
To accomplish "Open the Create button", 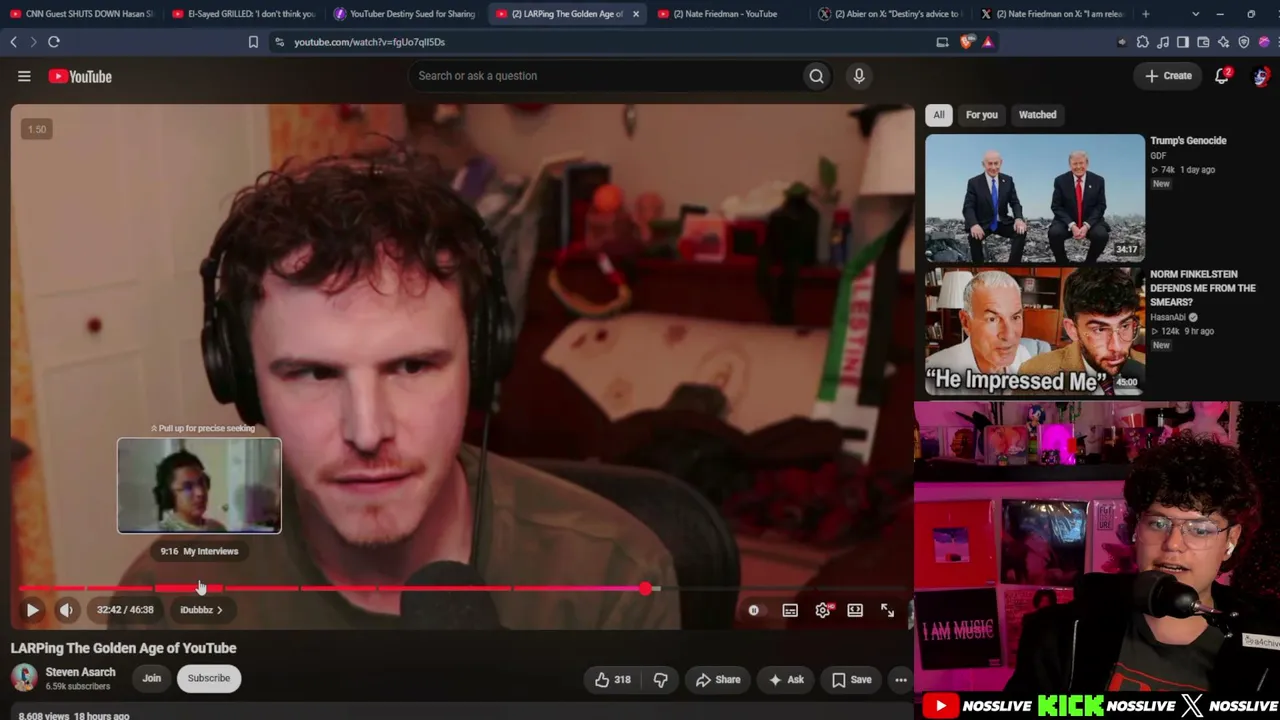I will [x=1168, y=76].
